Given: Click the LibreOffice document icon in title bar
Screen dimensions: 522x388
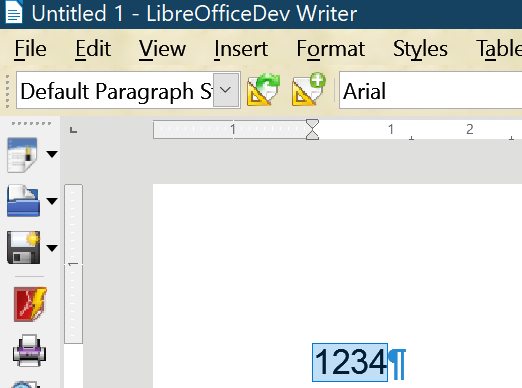Looking at the screenshot, I should pyautogui.click(x=14, y=12).
